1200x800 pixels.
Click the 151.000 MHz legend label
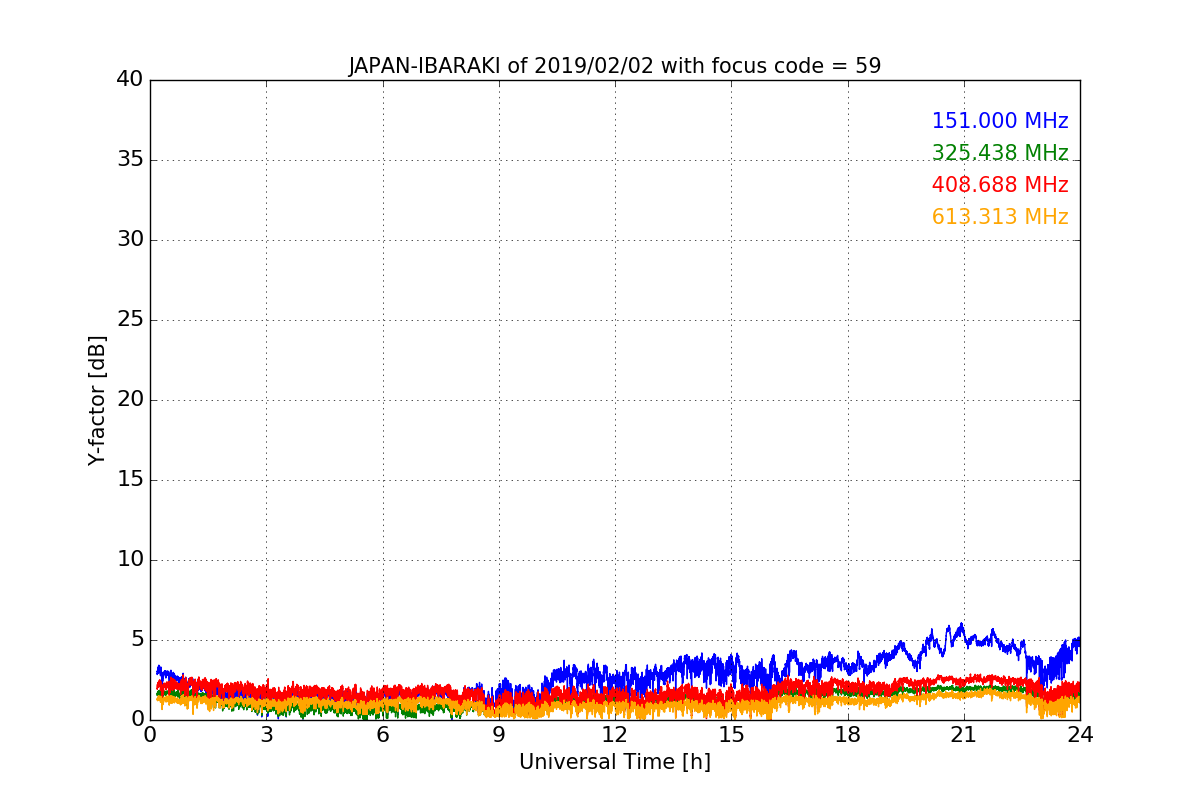pyautogui.click(x=1000, y=121)
